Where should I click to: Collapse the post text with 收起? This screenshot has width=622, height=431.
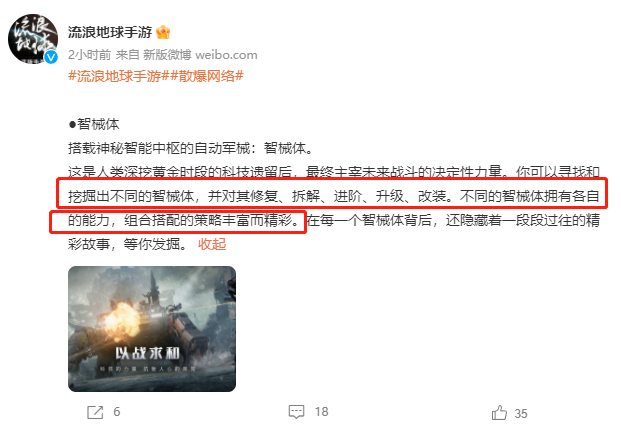212,244
